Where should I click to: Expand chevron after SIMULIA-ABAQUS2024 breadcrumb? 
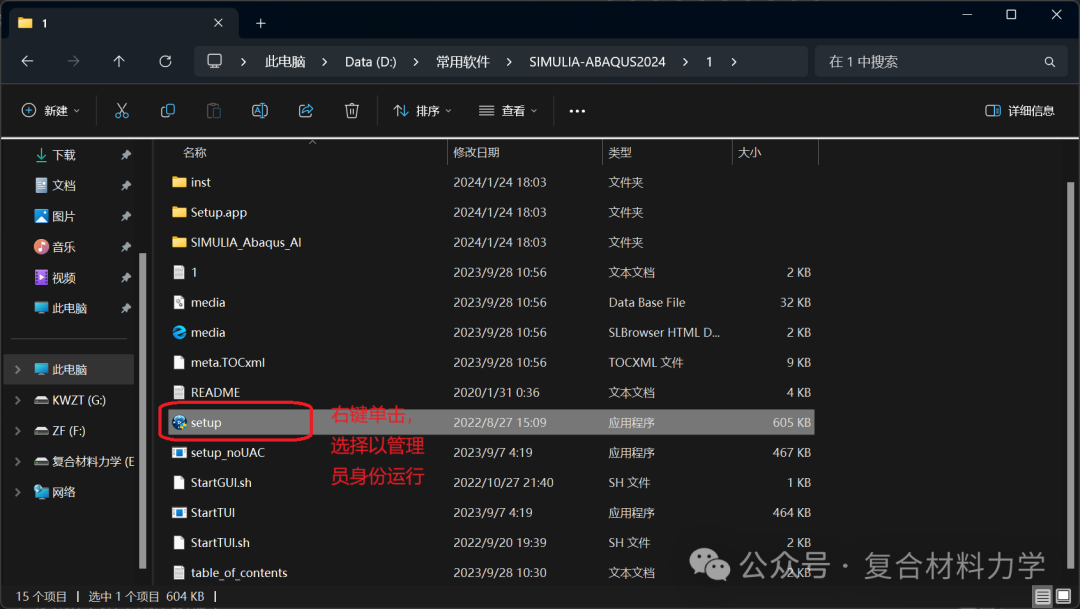[685, 62]
